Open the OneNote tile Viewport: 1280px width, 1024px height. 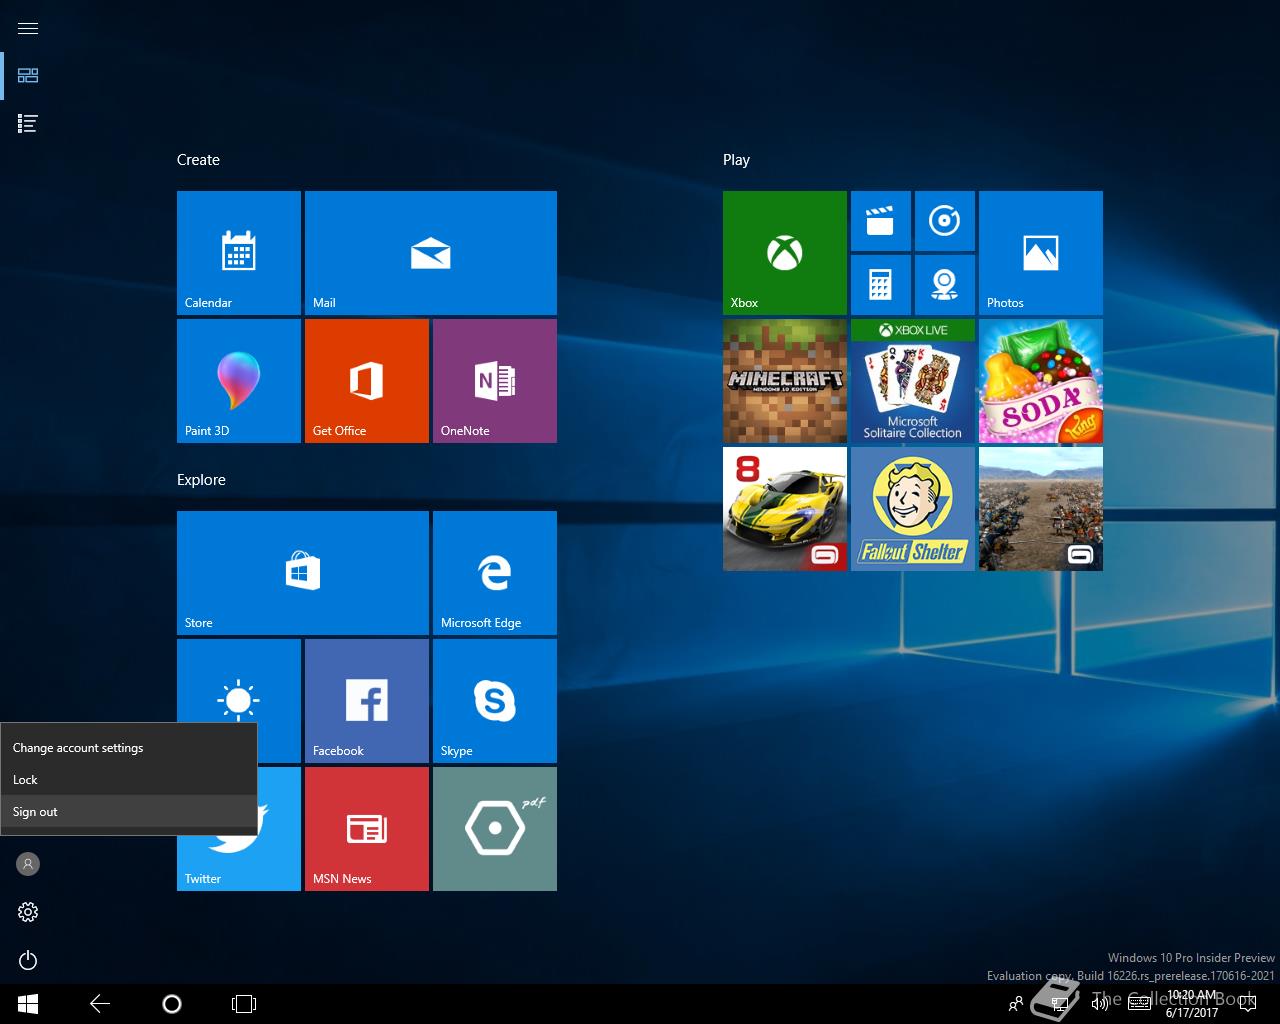pyautogui.click(x=495, y=381)
